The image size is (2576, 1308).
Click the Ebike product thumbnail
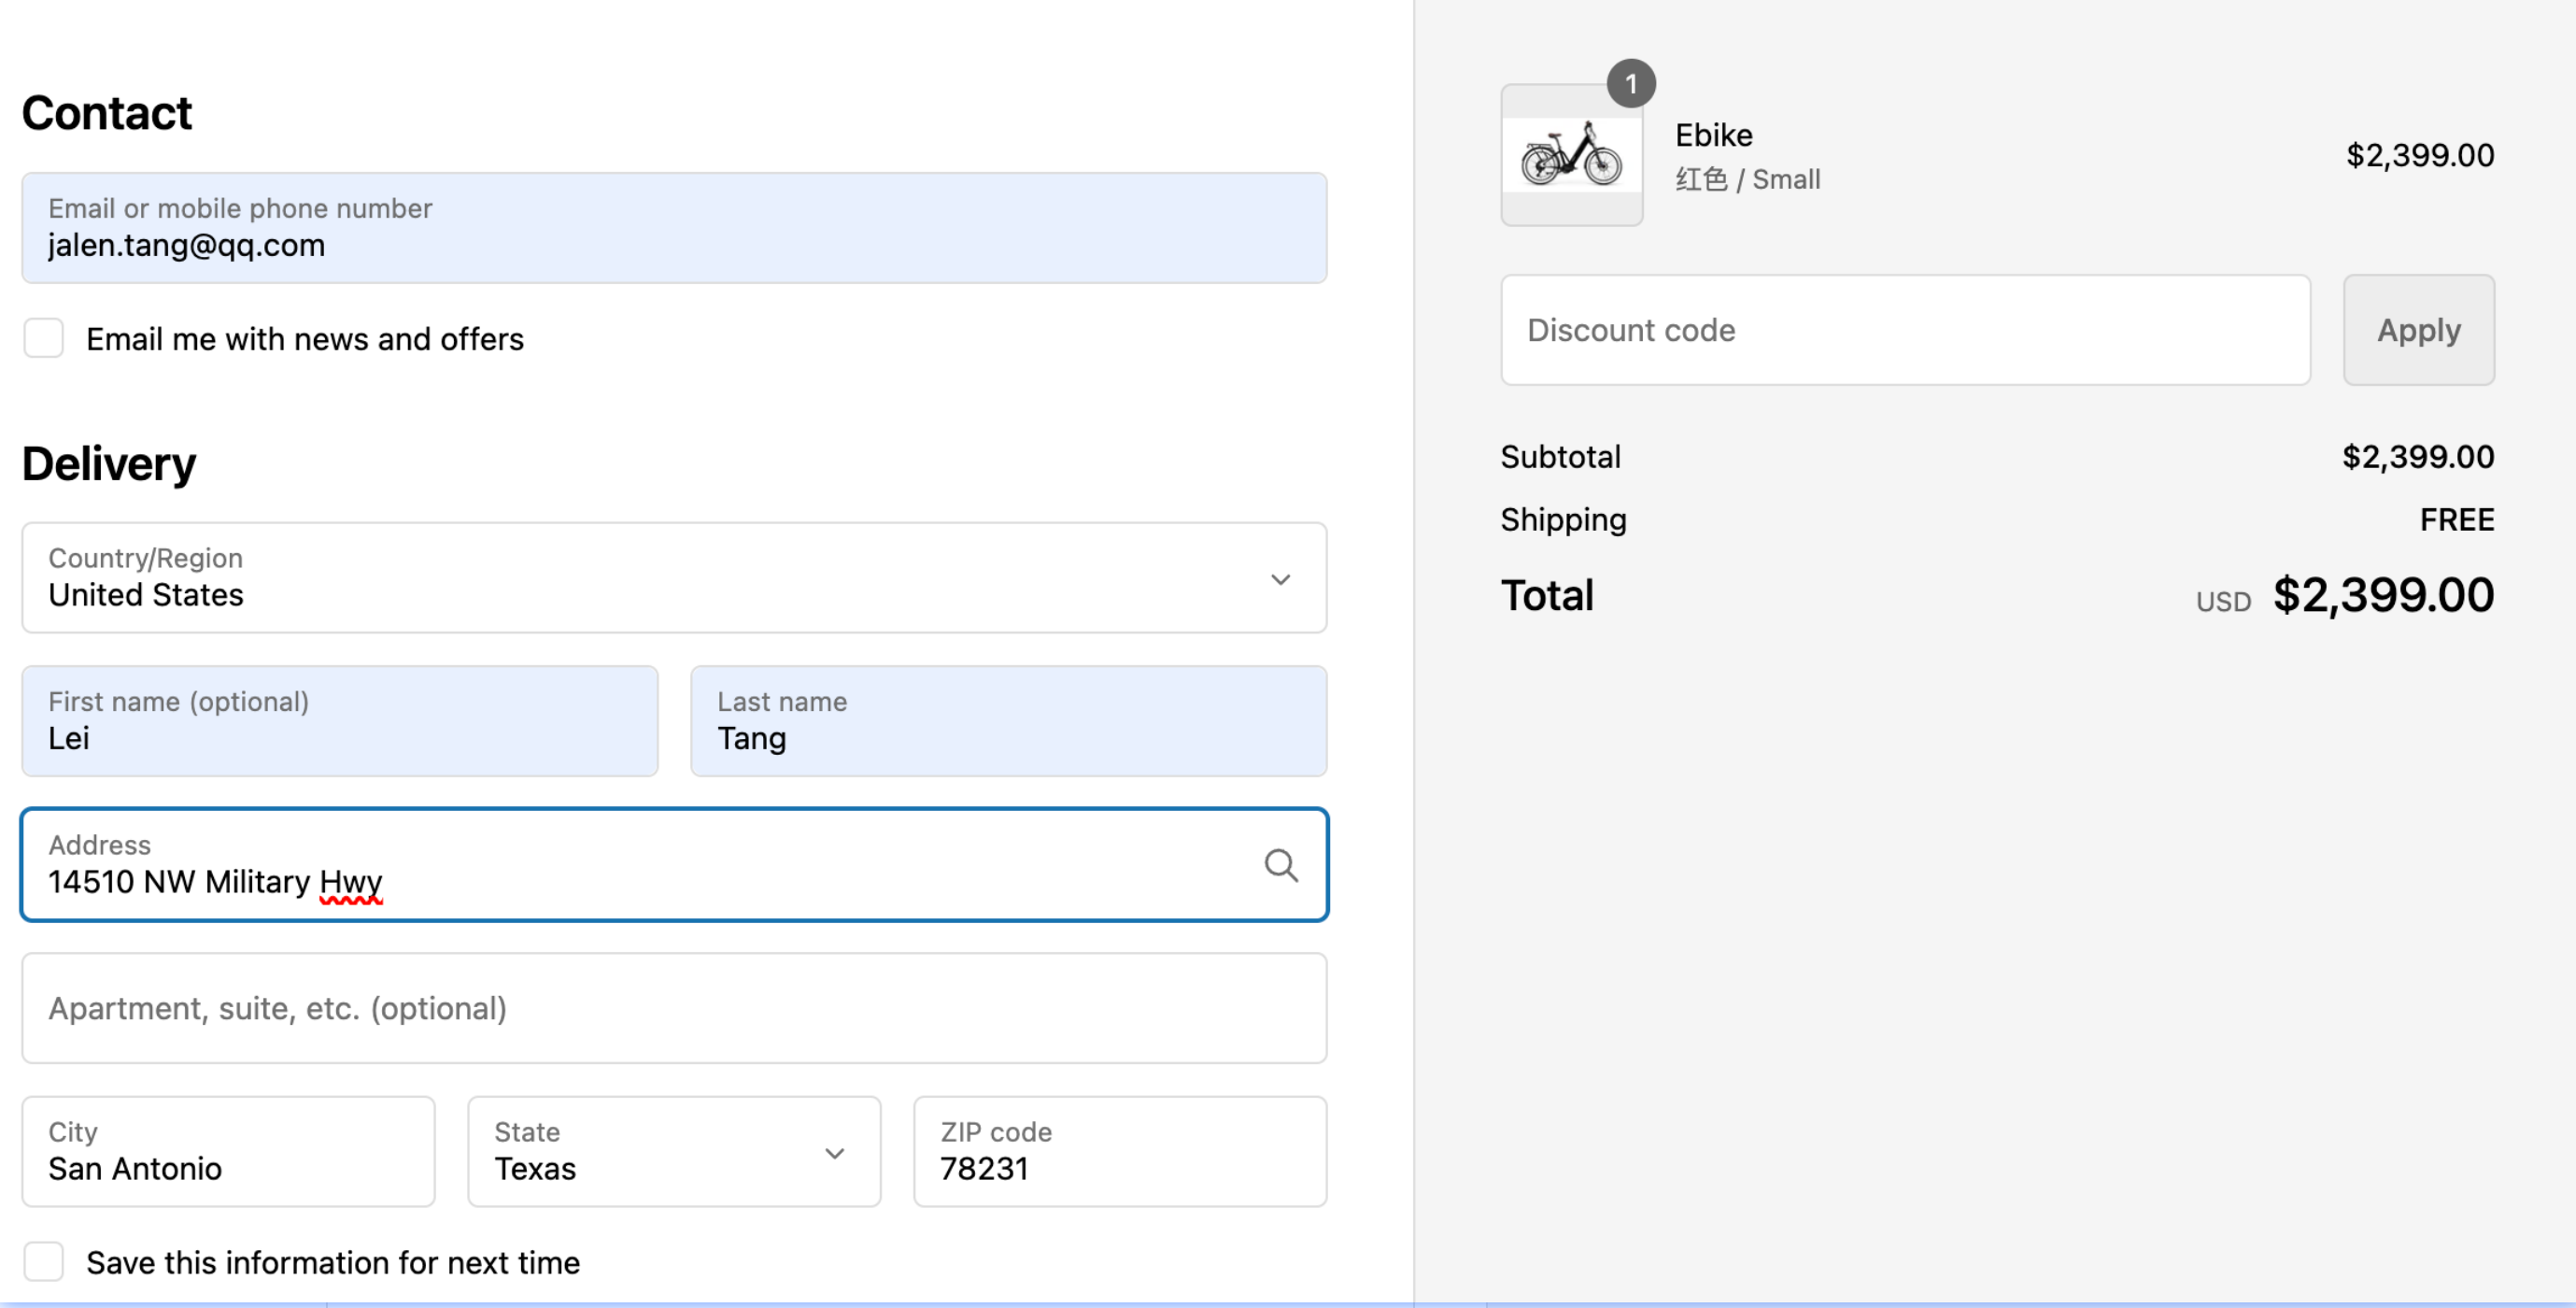coord(1570,156)
